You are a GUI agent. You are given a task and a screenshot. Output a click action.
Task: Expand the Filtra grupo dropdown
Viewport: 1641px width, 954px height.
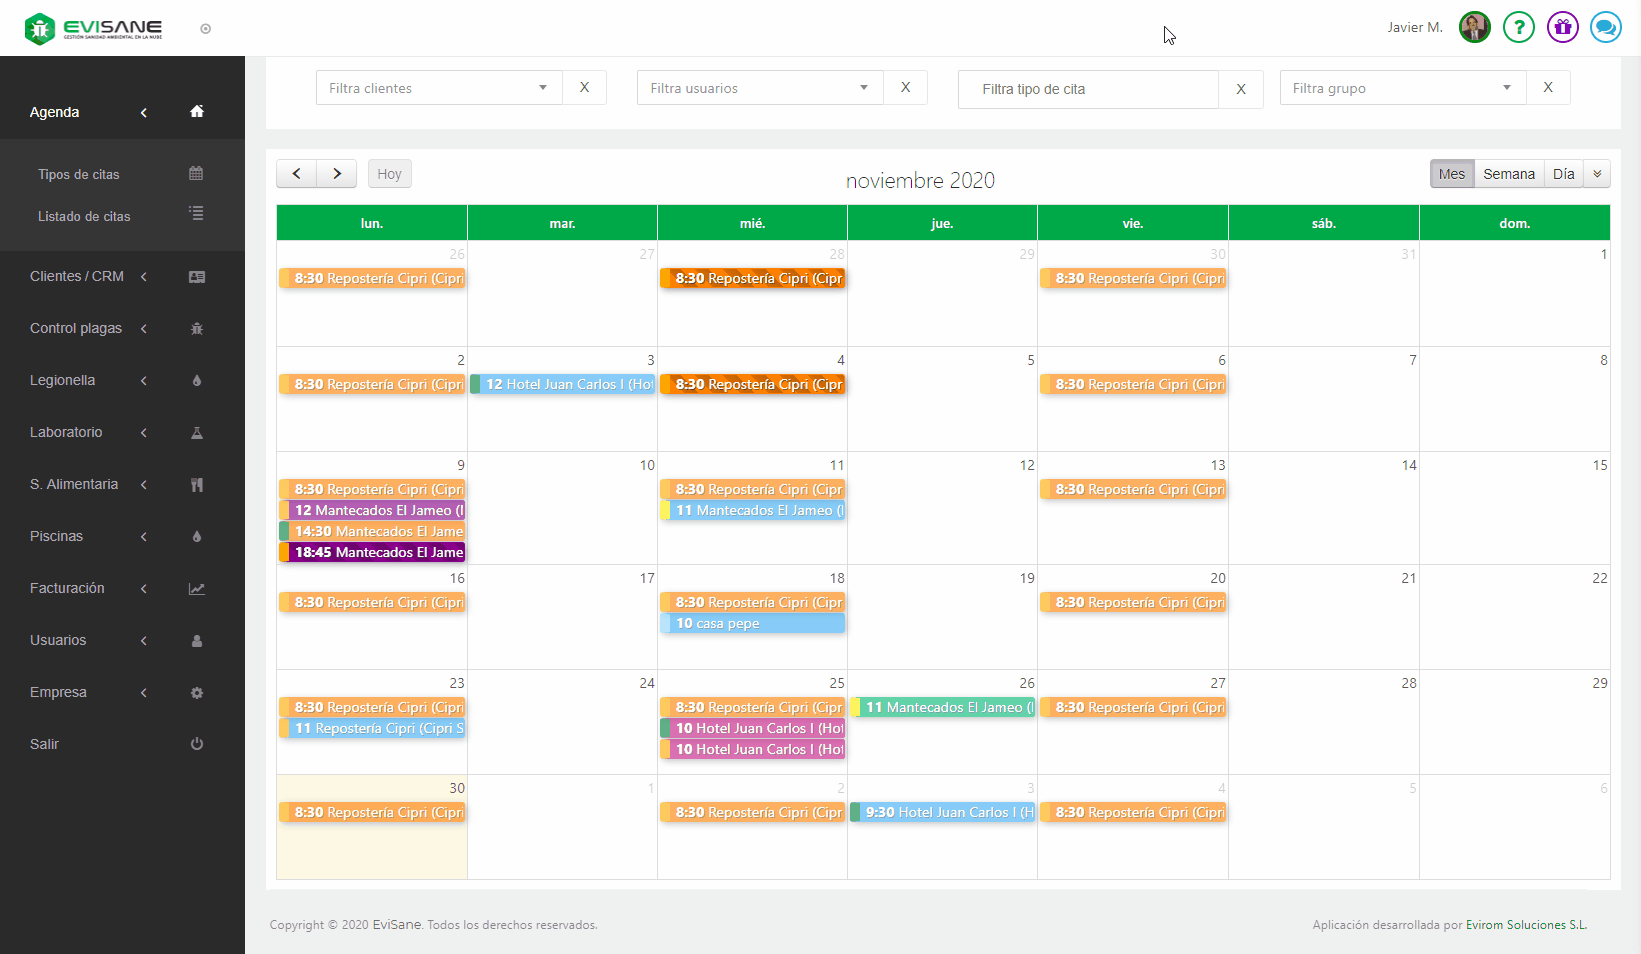point(1401,88)
